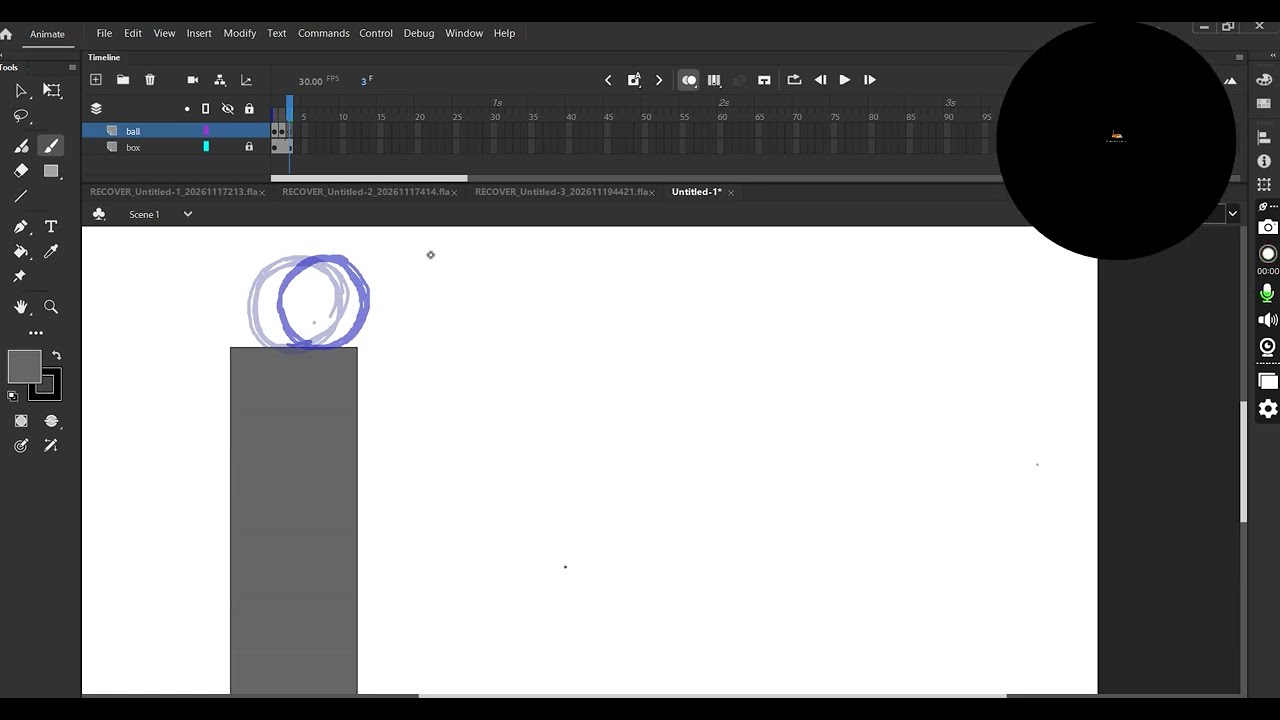Open the layer depth panel icon
The image size is (1280, 720).
point(246,80)
